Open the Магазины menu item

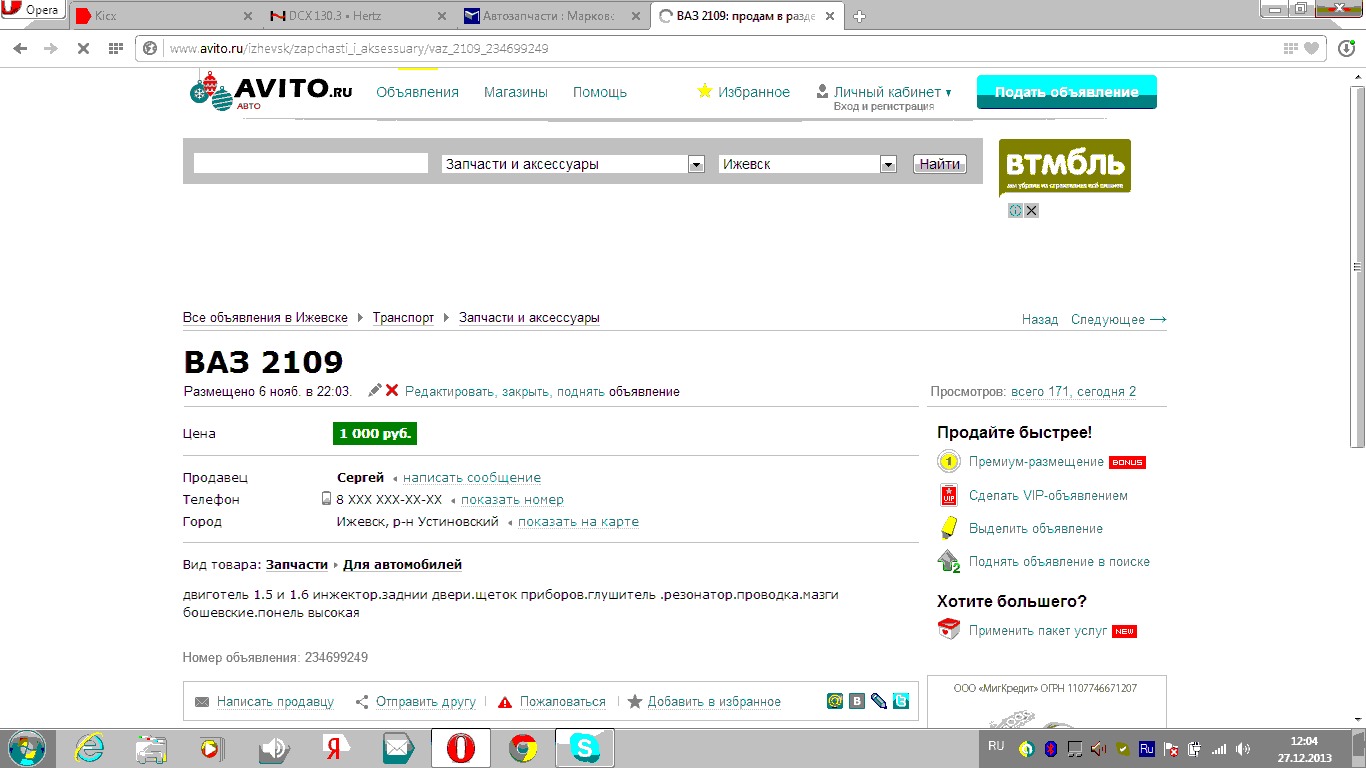(x=516, y=92)
